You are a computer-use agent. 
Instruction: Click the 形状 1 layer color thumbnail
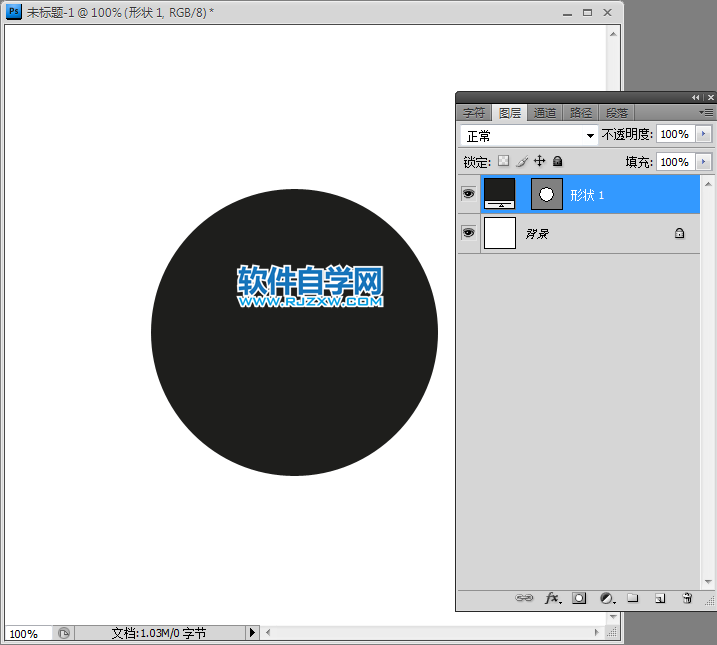(x=499, y=193)
